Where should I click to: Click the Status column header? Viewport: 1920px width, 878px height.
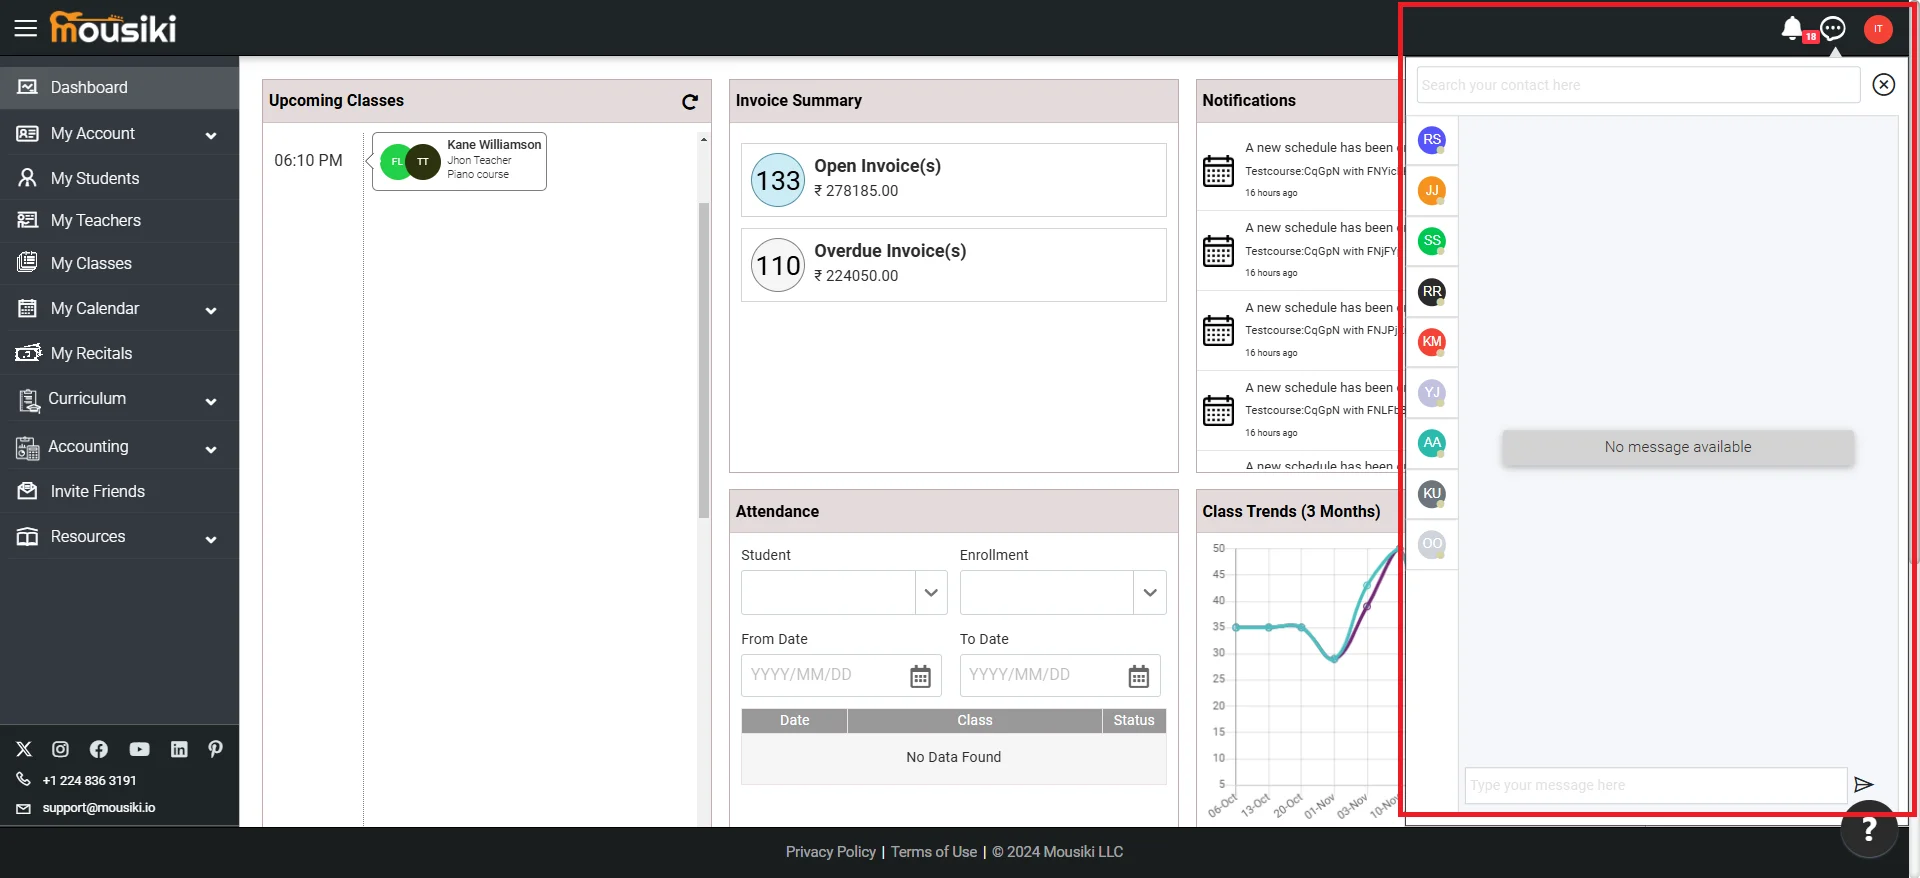coord(1134,721)
